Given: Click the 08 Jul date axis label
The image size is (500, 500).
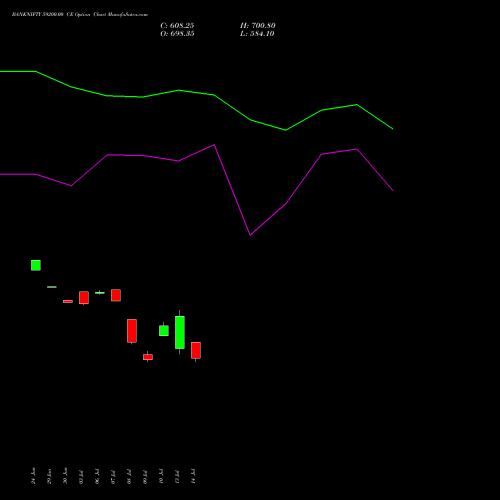Looking at the screenshot, I should pos(129,476).
